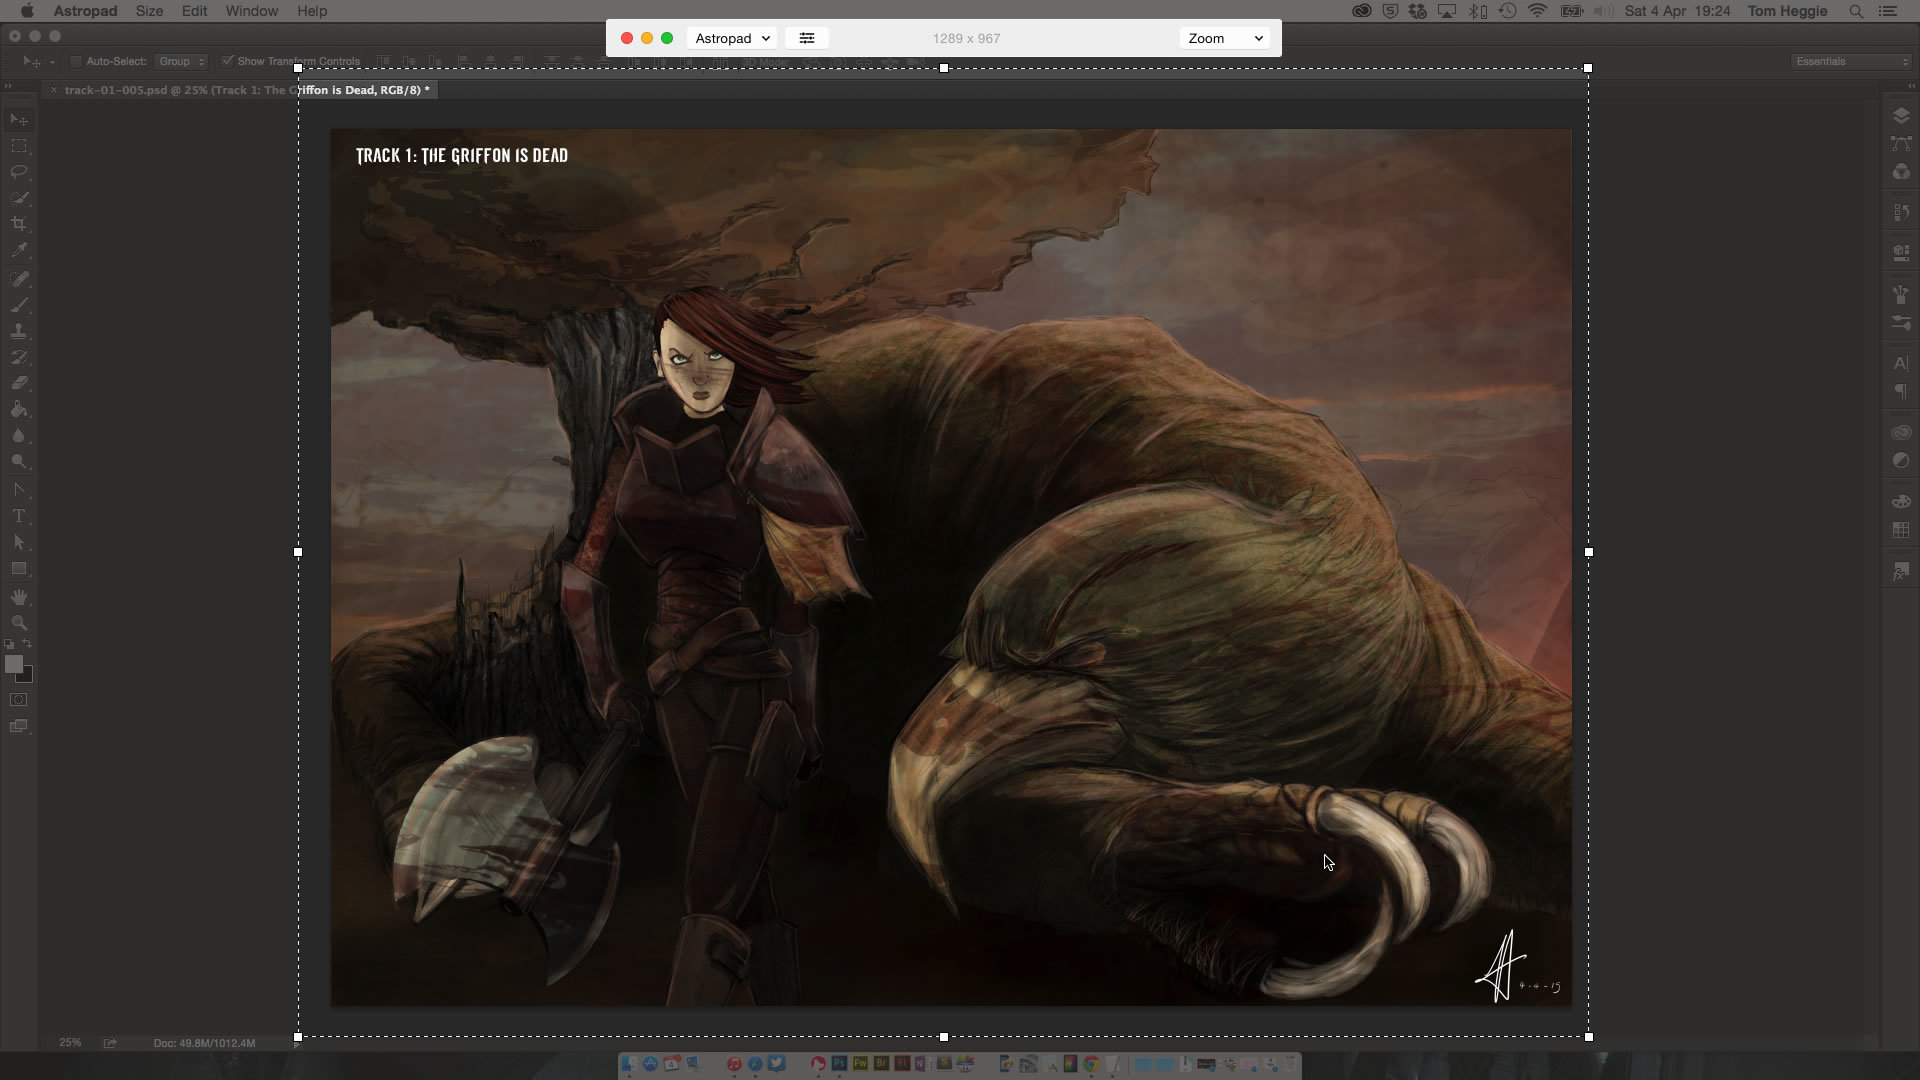This screenshot has width=1920, height=1080.
Task: Select the Rectangular Marquee tool
Action: click(19, 146)
